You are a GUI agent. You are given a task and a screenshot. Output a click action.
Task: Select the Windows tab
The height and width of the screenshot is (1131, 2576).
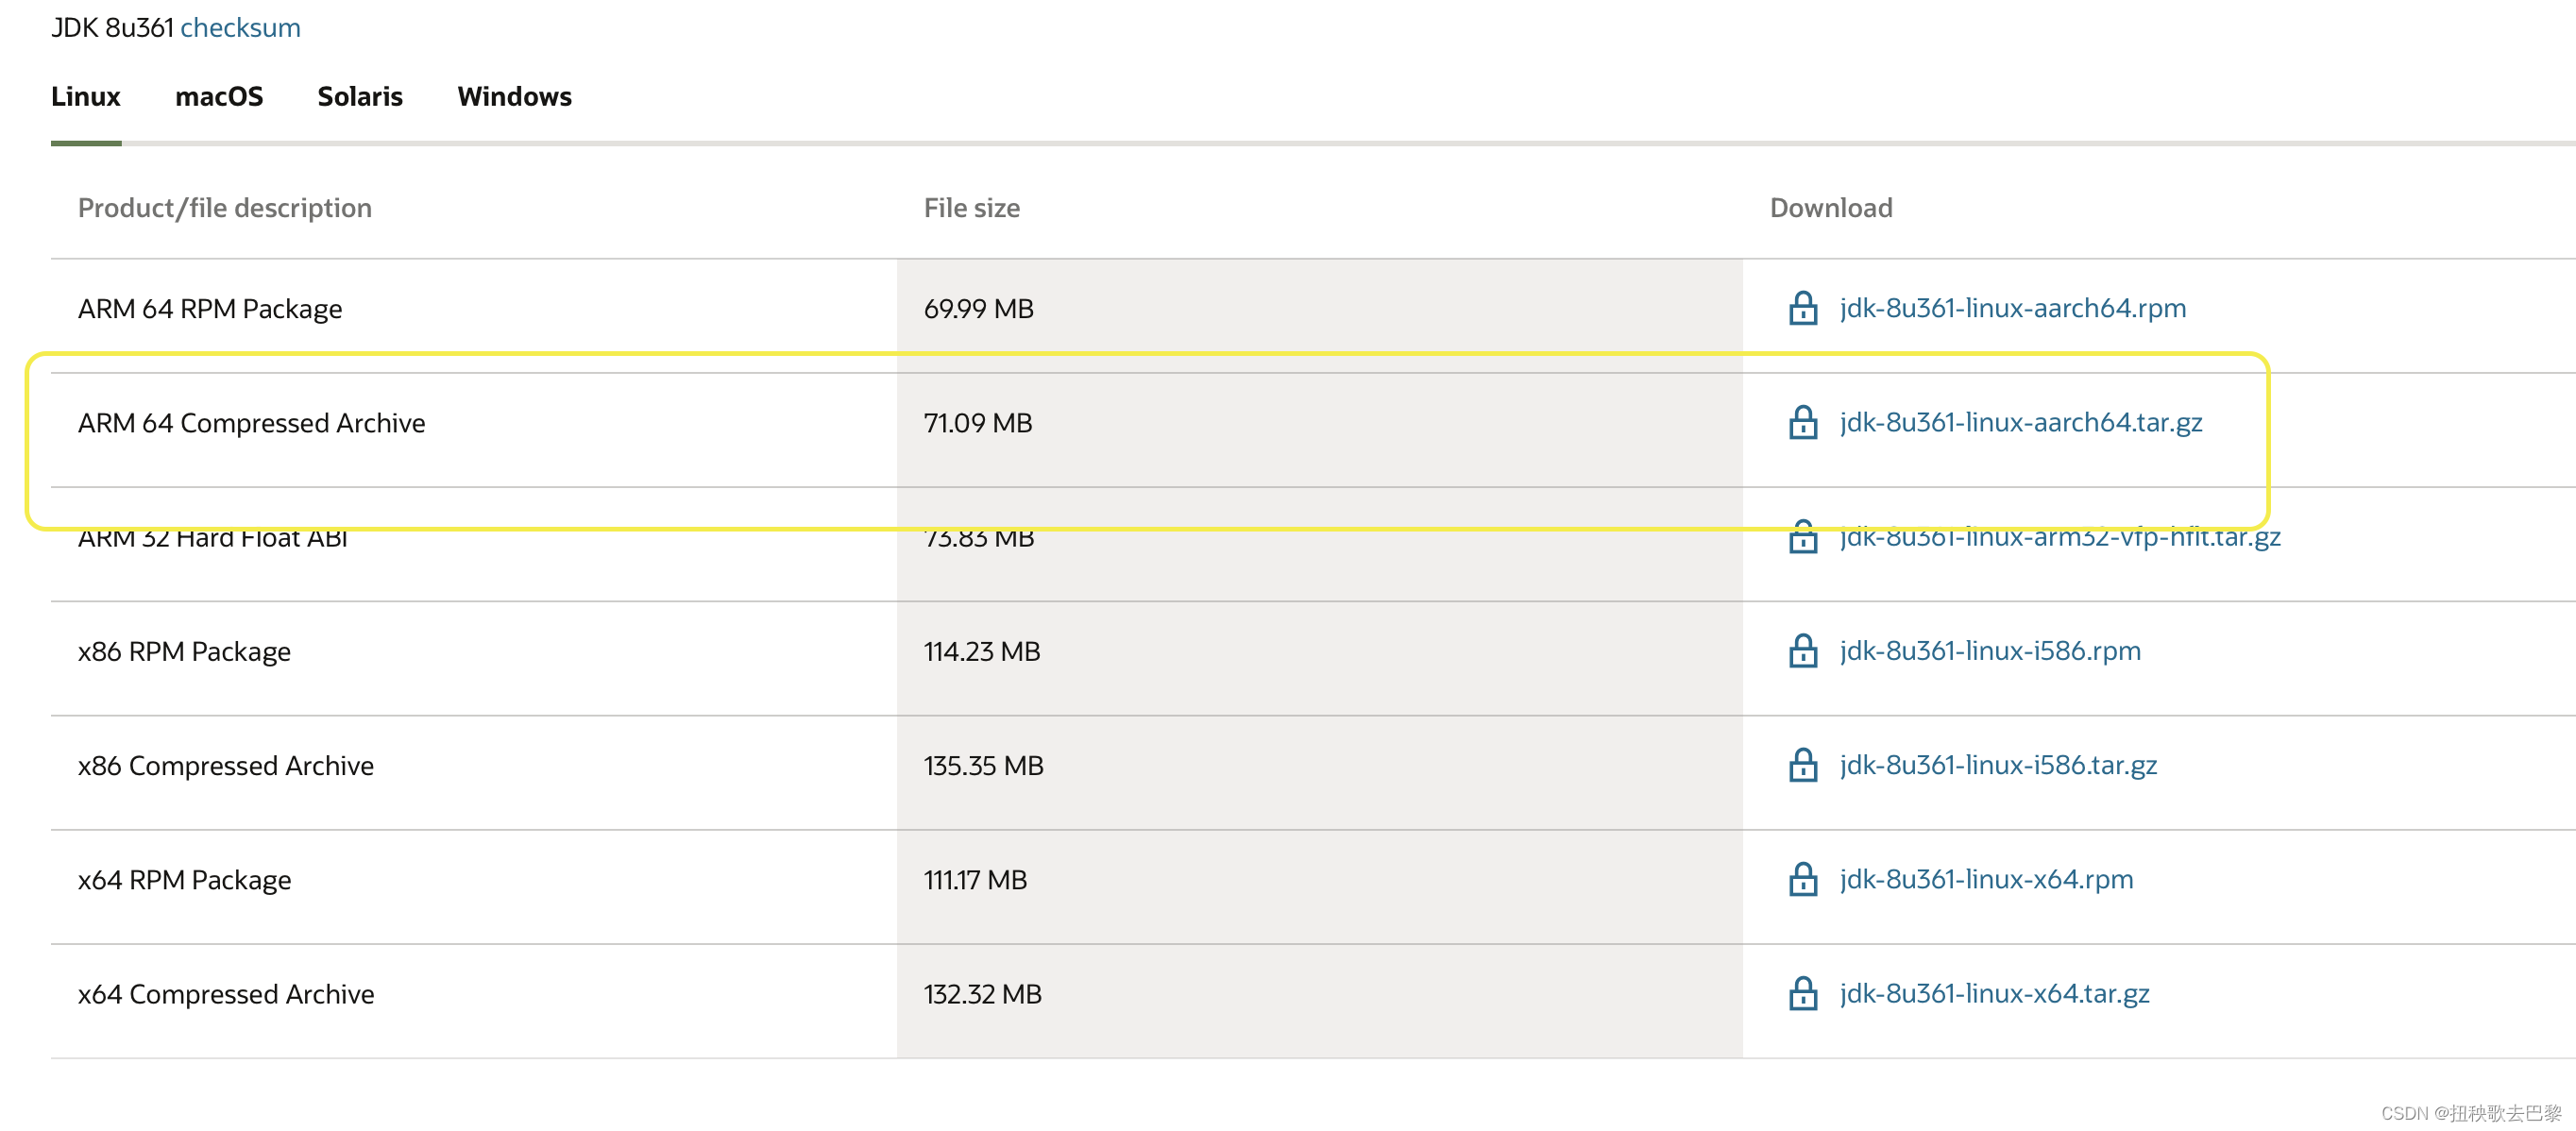514,97
